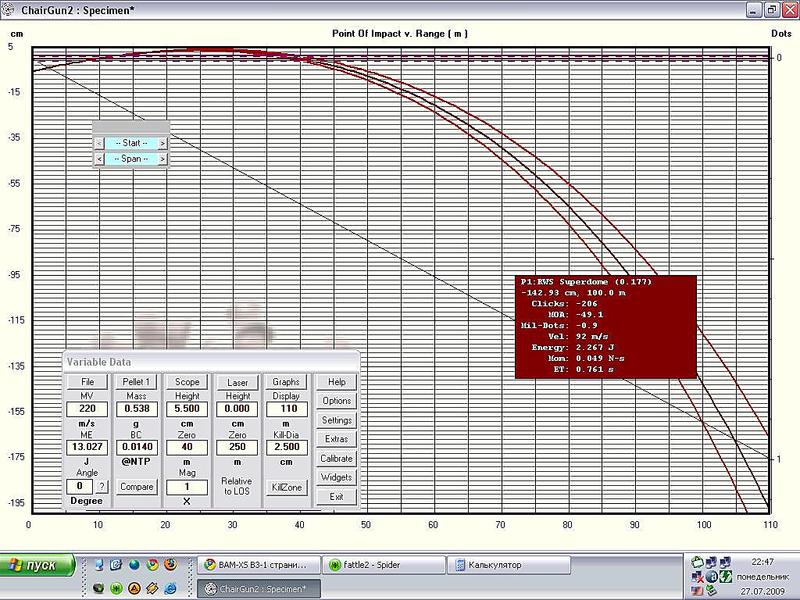Click the Kill-Dia field showing 2.500
This screenshot has height=600, width=800.
(287, 447)
